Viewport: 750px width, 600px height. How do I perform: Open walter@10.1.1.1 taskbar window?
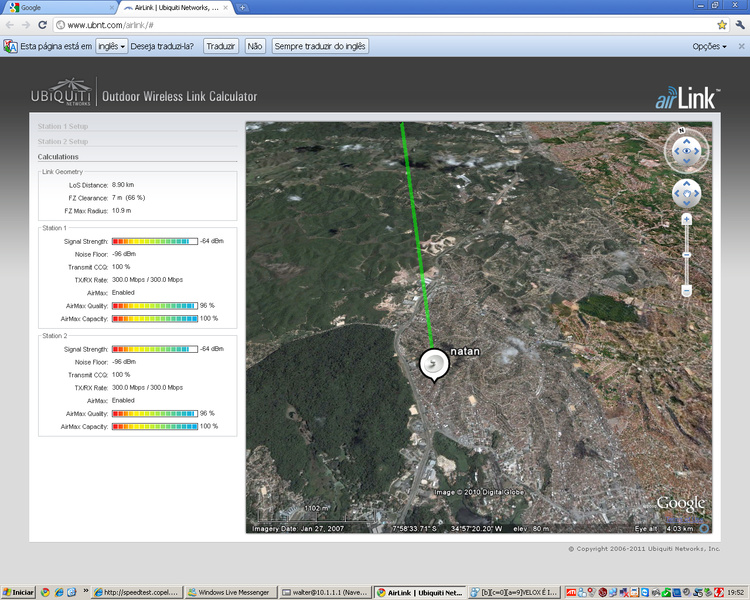[324, 592]
